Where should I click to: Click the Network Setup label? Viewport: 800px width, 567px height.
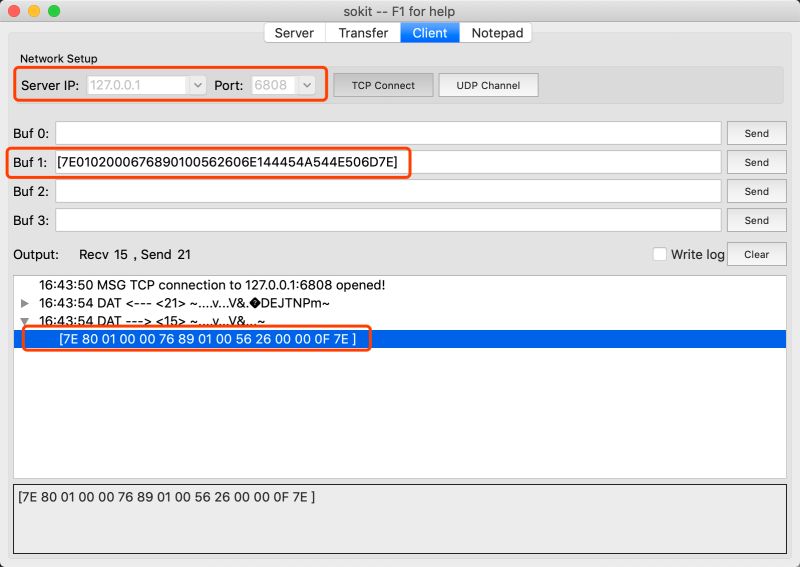pos(59,59)
